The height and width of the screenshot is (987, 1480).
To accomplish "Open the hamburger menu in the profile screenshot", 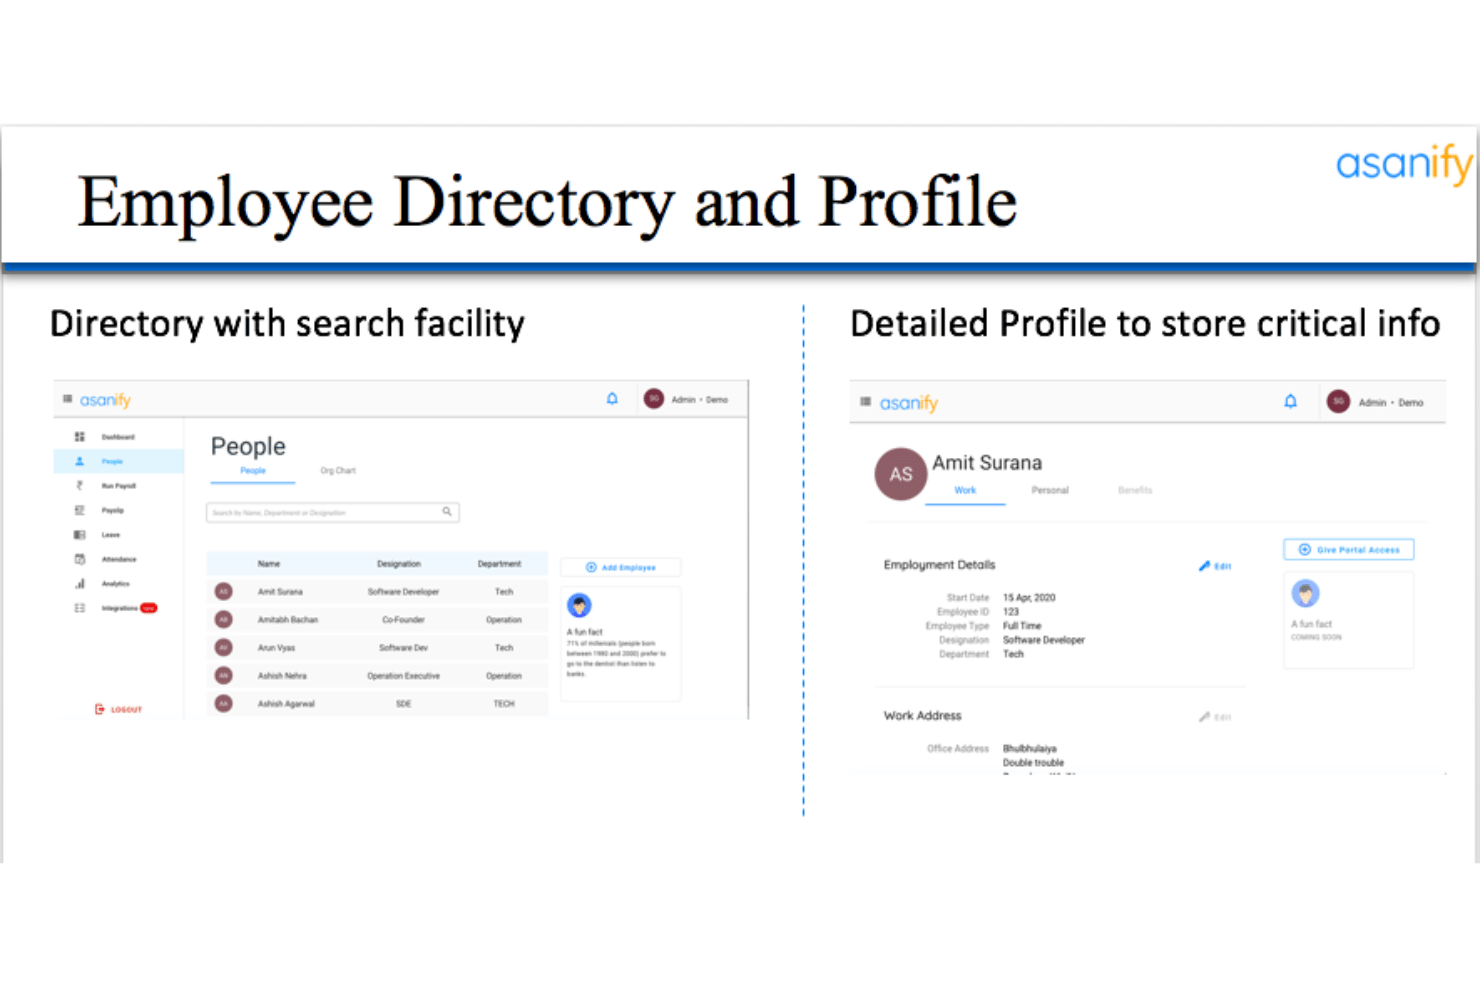I will 866,402.
